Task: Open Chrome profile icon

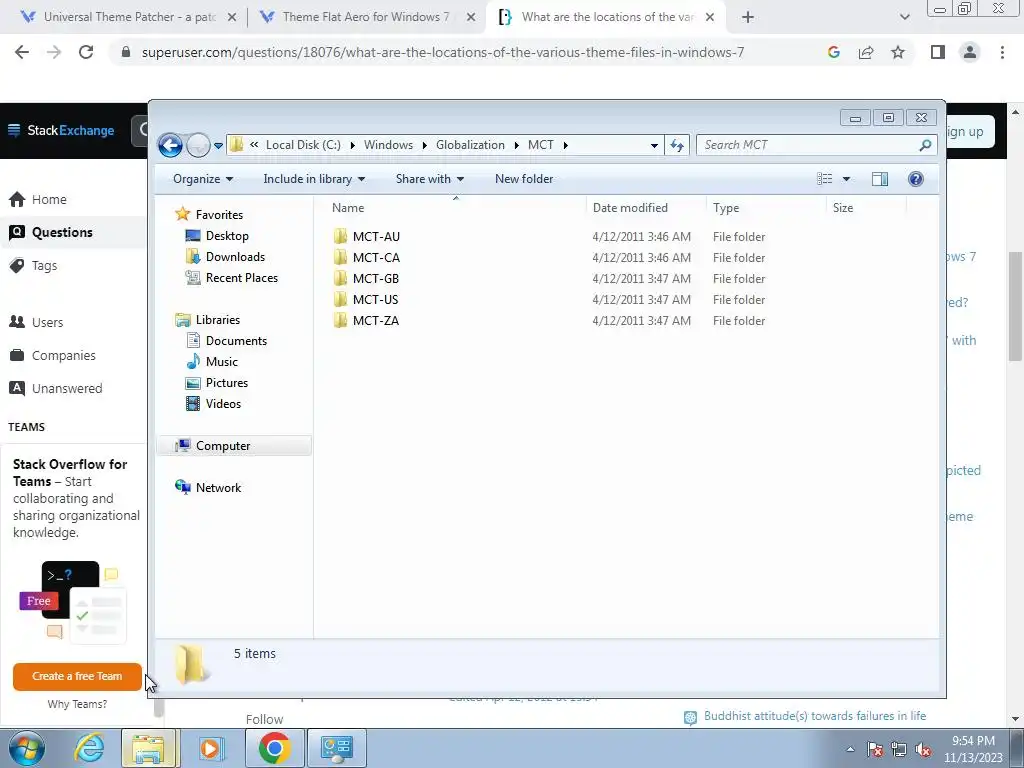Action: tap(970, 52)
